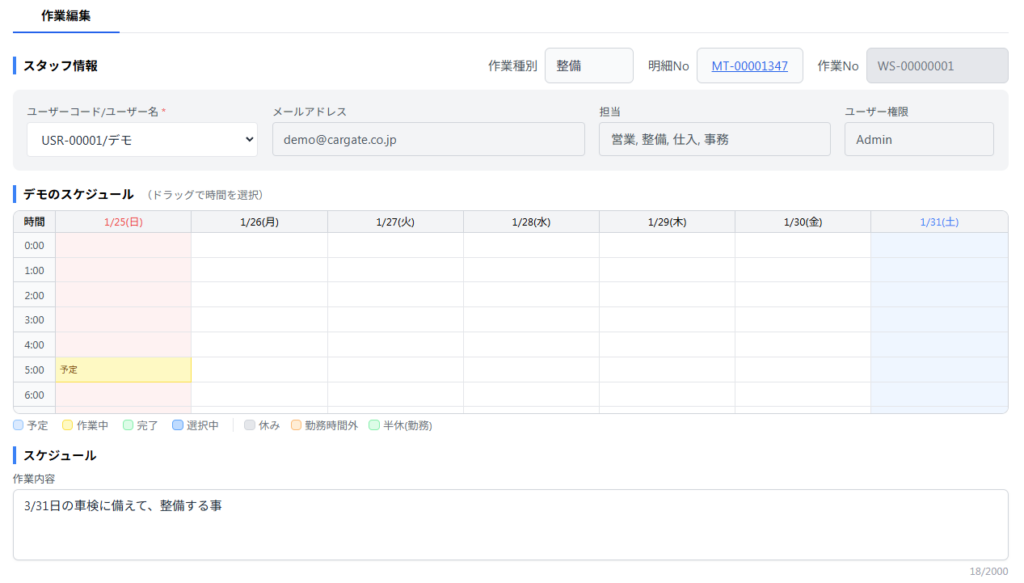Expand the ユーザーコード/ユーザー名 dropdown
1024x583 pixels.
142,140
